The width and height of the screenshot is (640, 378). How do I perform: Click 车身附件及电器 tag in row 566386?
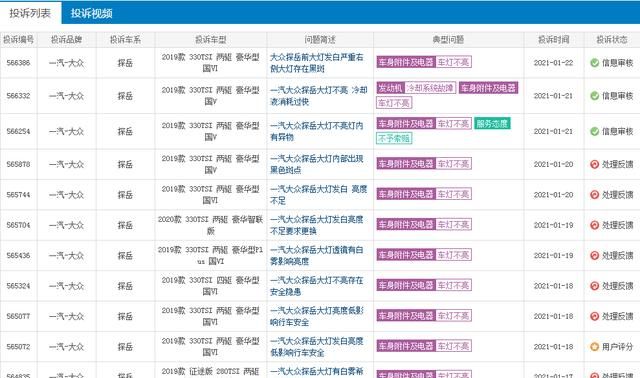tap(406, 62)
